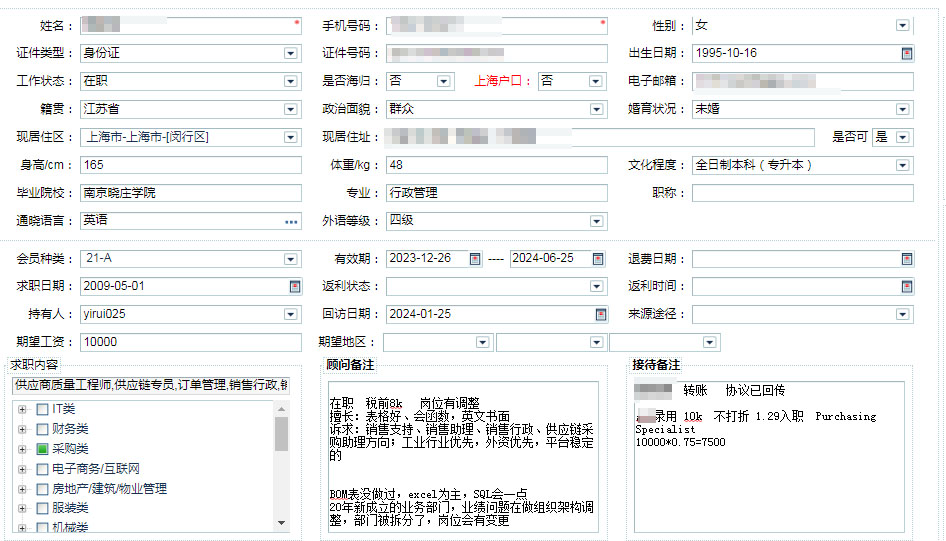Open the 回访日期 calendar icon
The image size is (946, 541).
click(x=600, y=314)
